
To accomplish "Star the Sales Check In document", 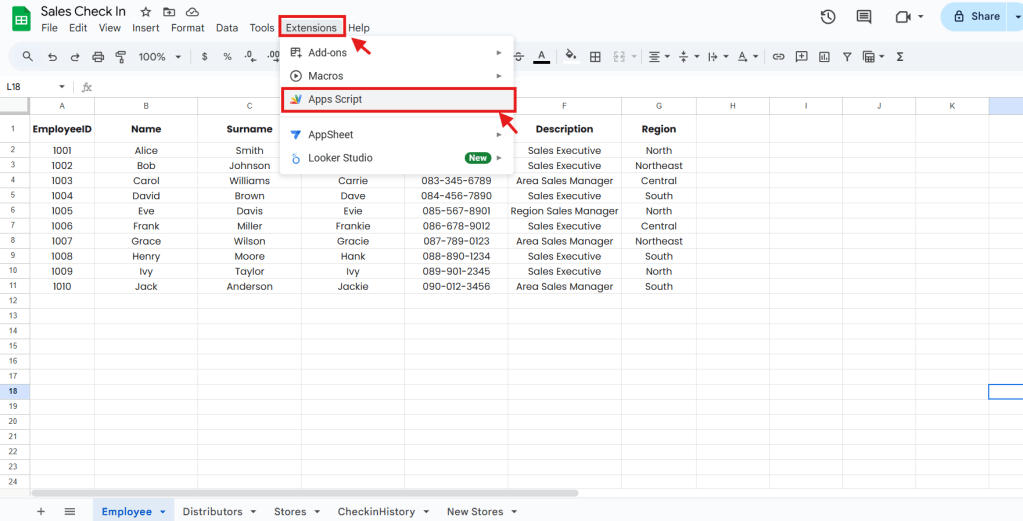I will click(x=146, y=12).
